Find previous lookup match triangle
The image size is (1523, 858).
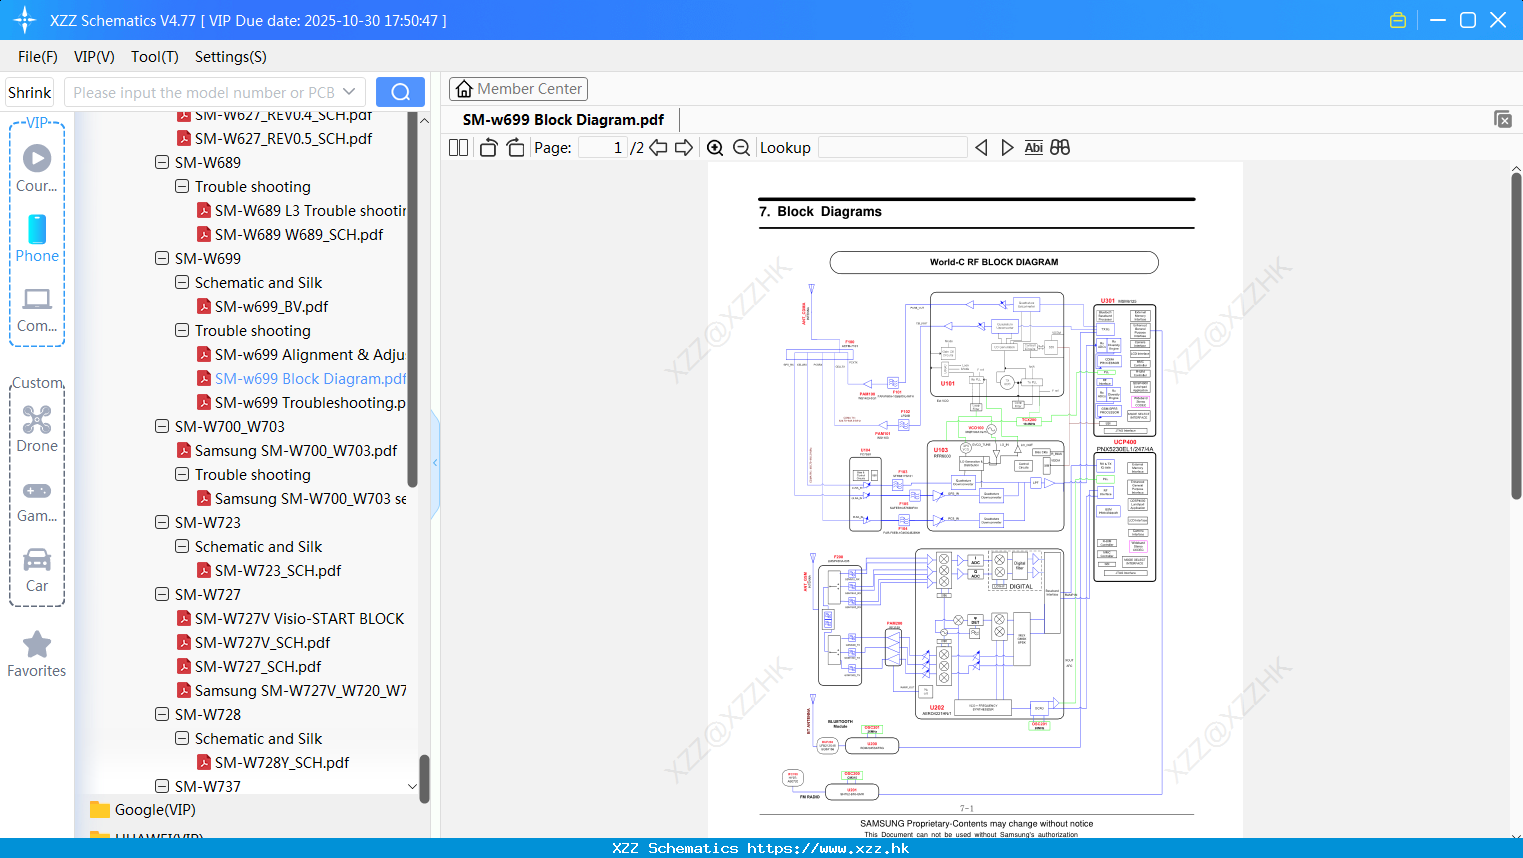981,147
